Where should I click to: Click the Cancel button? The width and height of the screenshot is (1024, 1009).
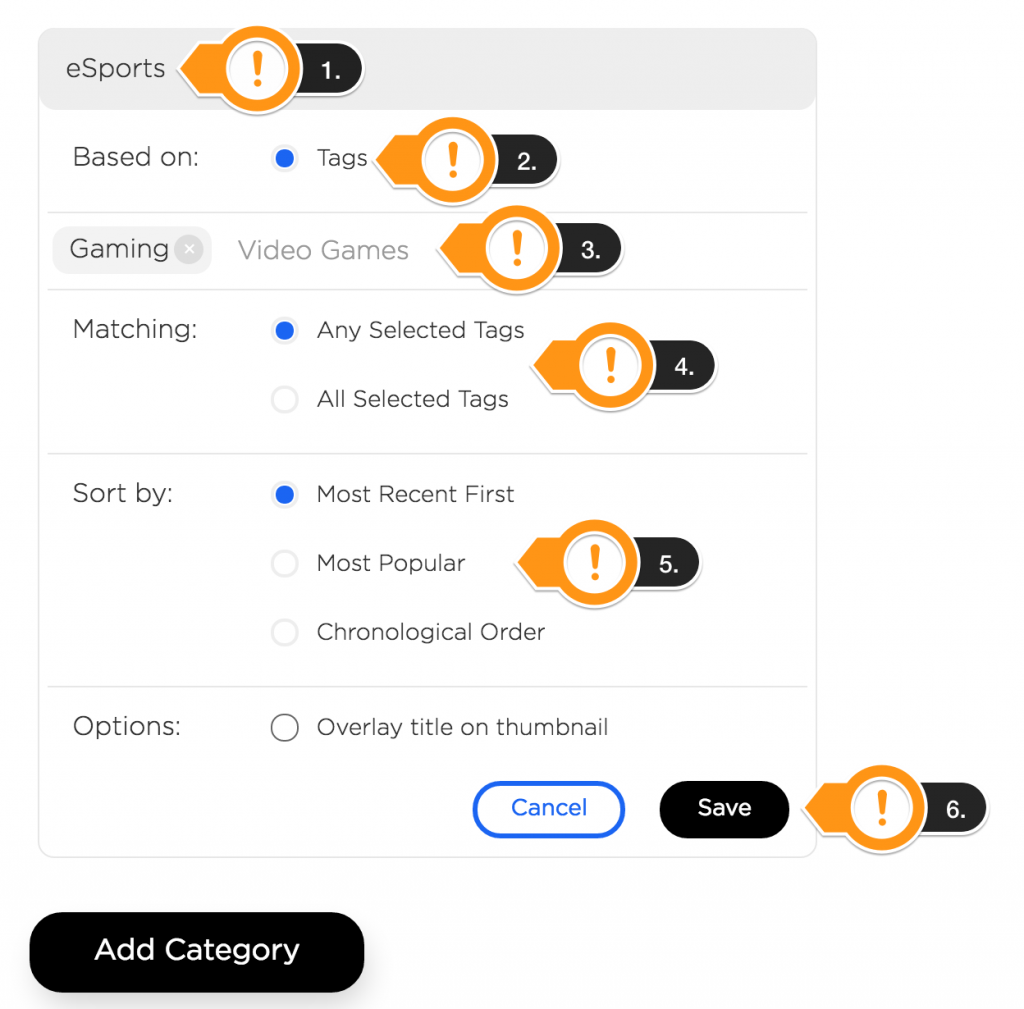(x=548, y=808)
